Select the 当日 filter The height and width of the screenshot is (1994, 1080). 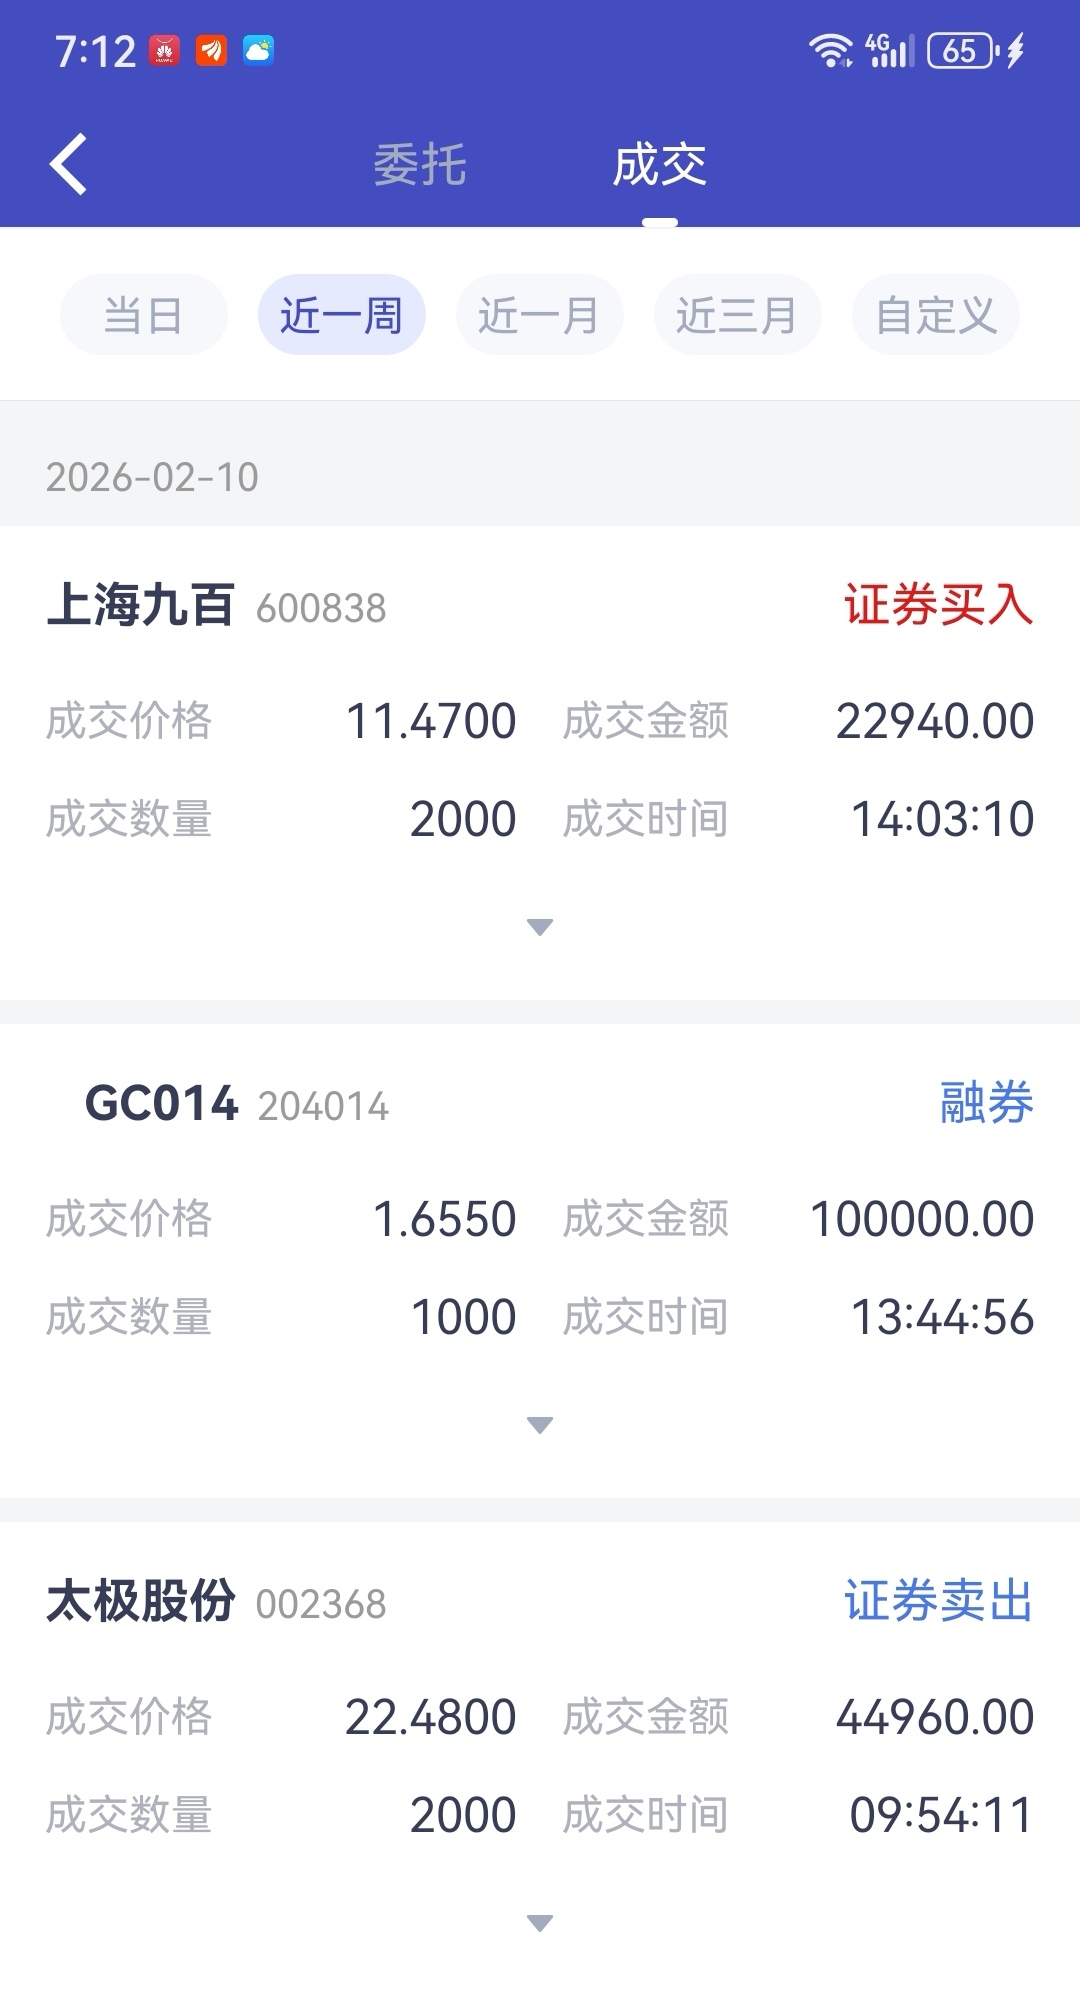(x=144, y=315)
